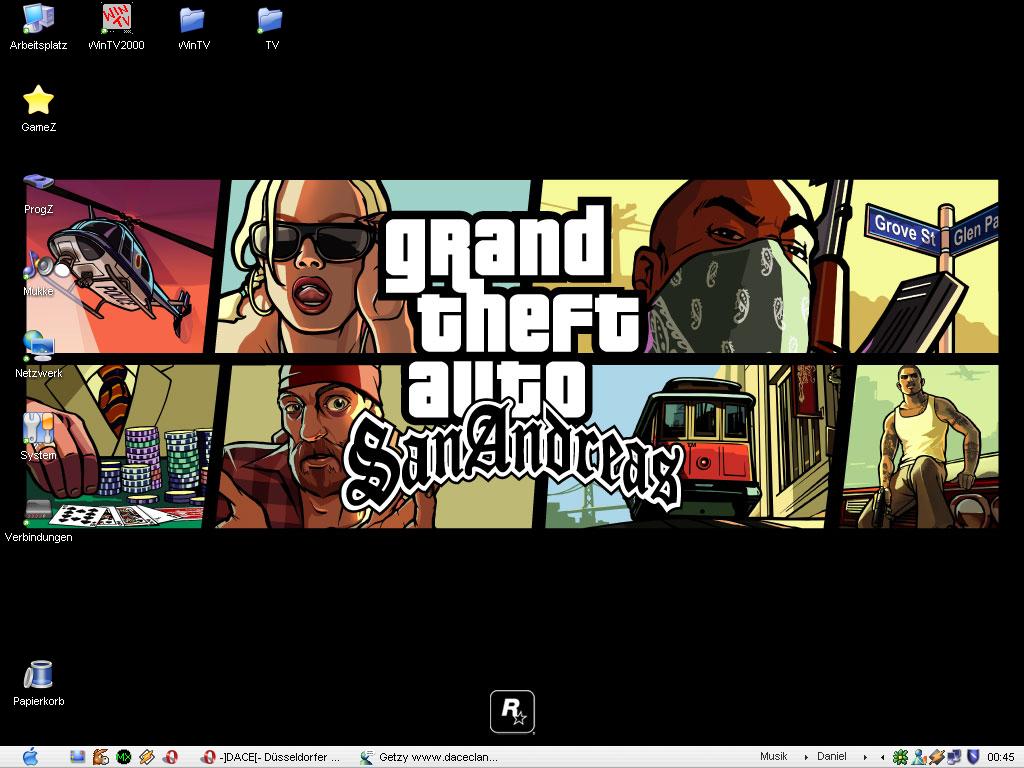Open the Winamp tray icon
Image resolution: width=1024 pixels, height=768 pixels.
coord(936,757)
